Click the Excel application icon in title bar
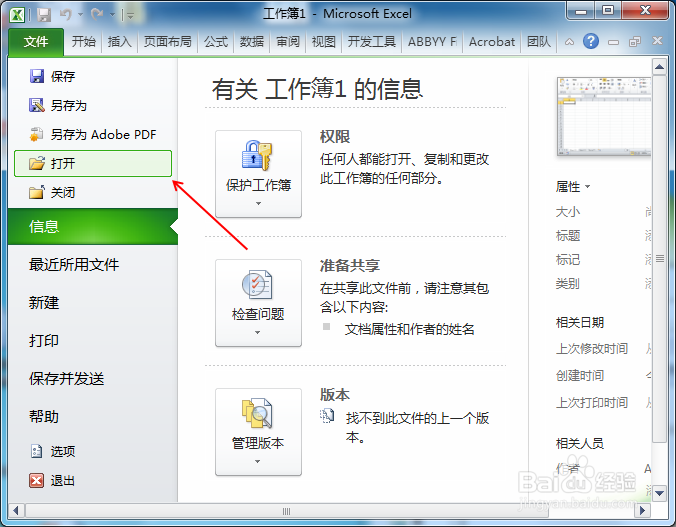Screen dimensions: 676x527 pyautogui.click(x=17, y=15)
